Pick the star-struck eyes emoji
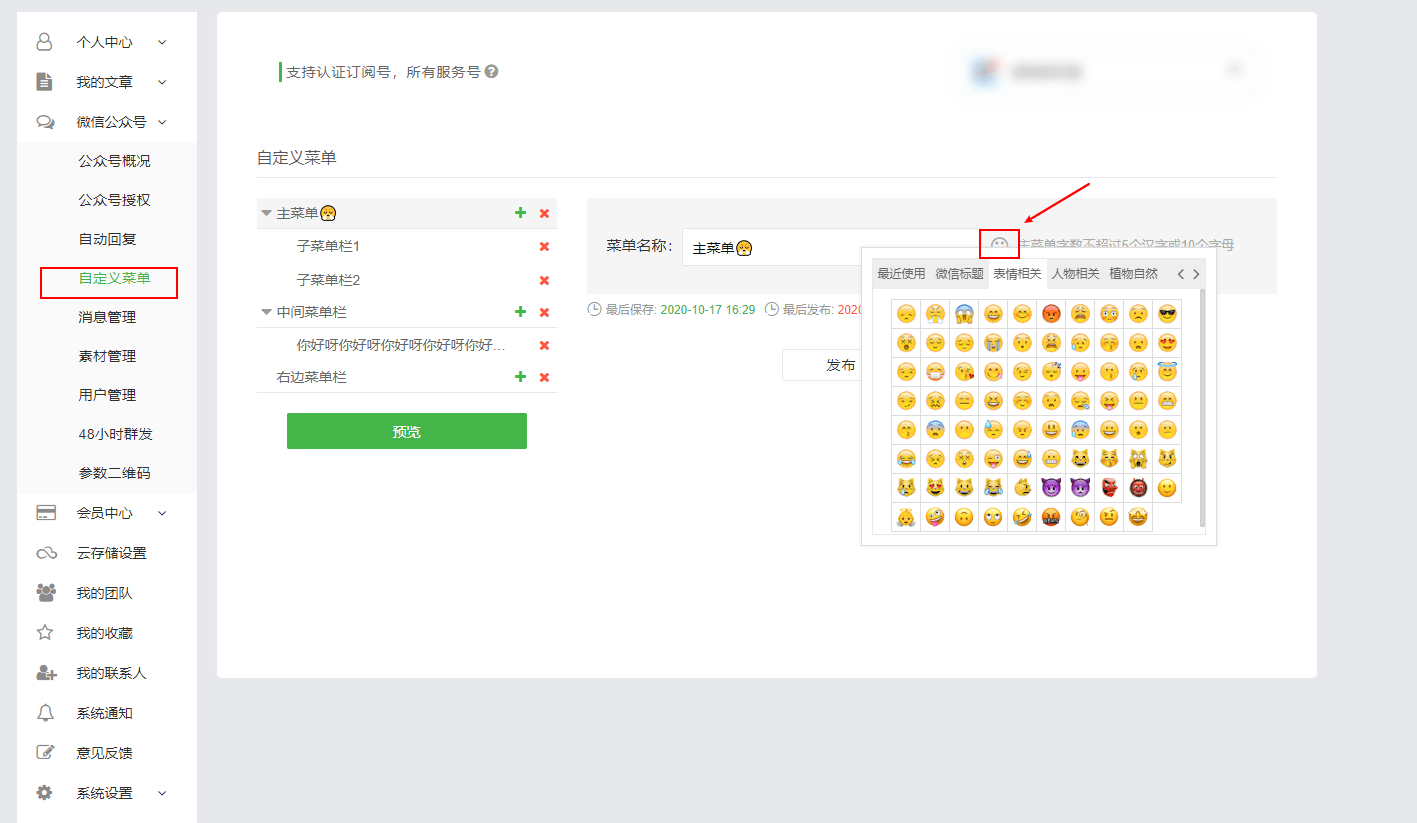The height and width of the screenshot is (823, 1417). coord(1138,516)
